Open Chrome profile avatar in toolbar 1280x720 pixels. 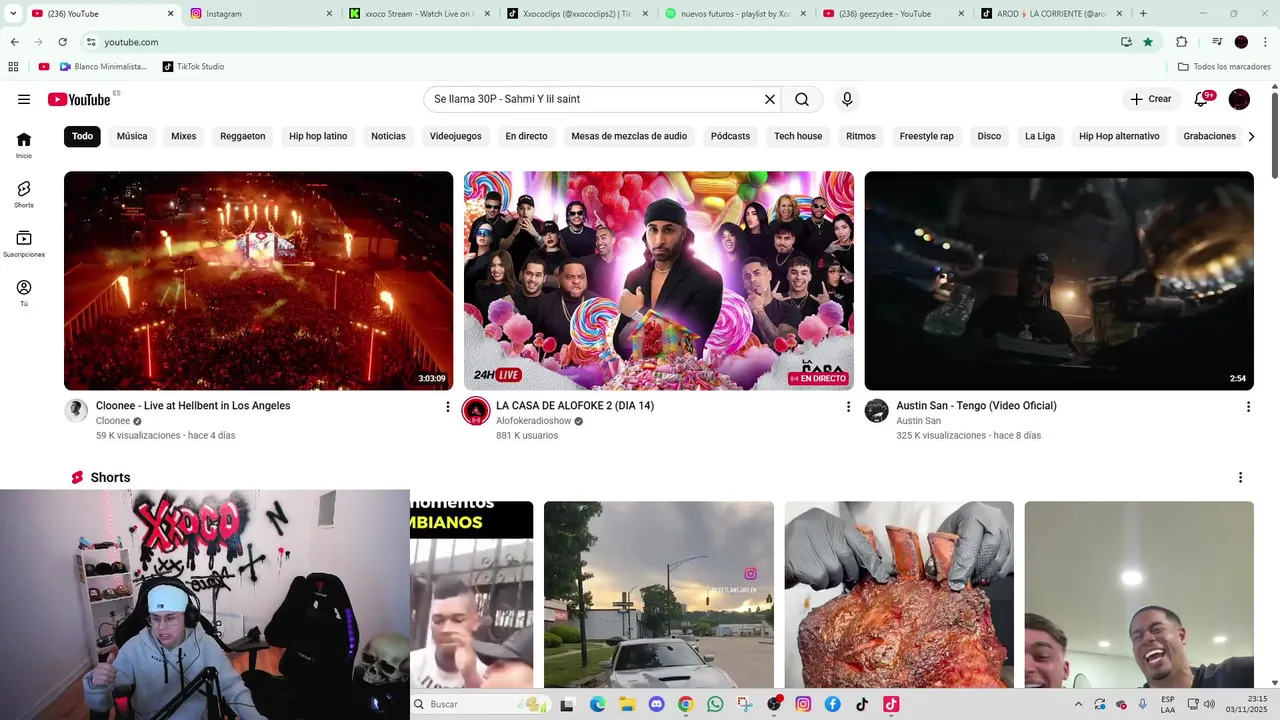pos(1241,42)
